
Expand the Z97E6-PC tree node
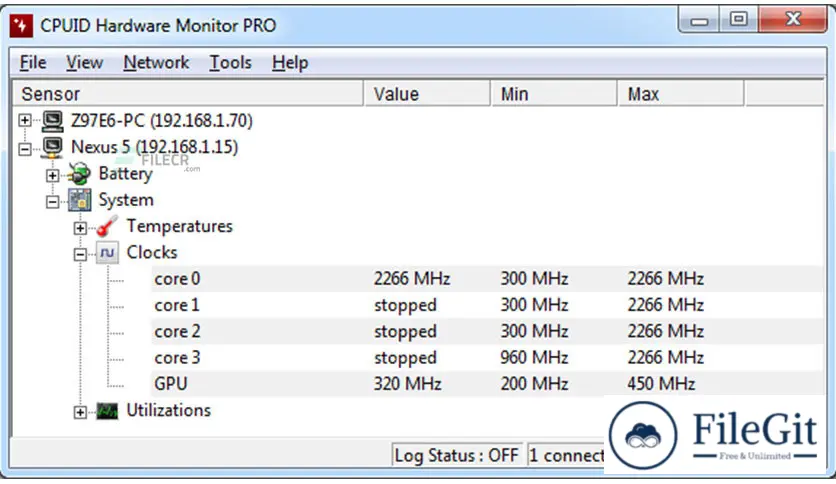click(25, 120)
